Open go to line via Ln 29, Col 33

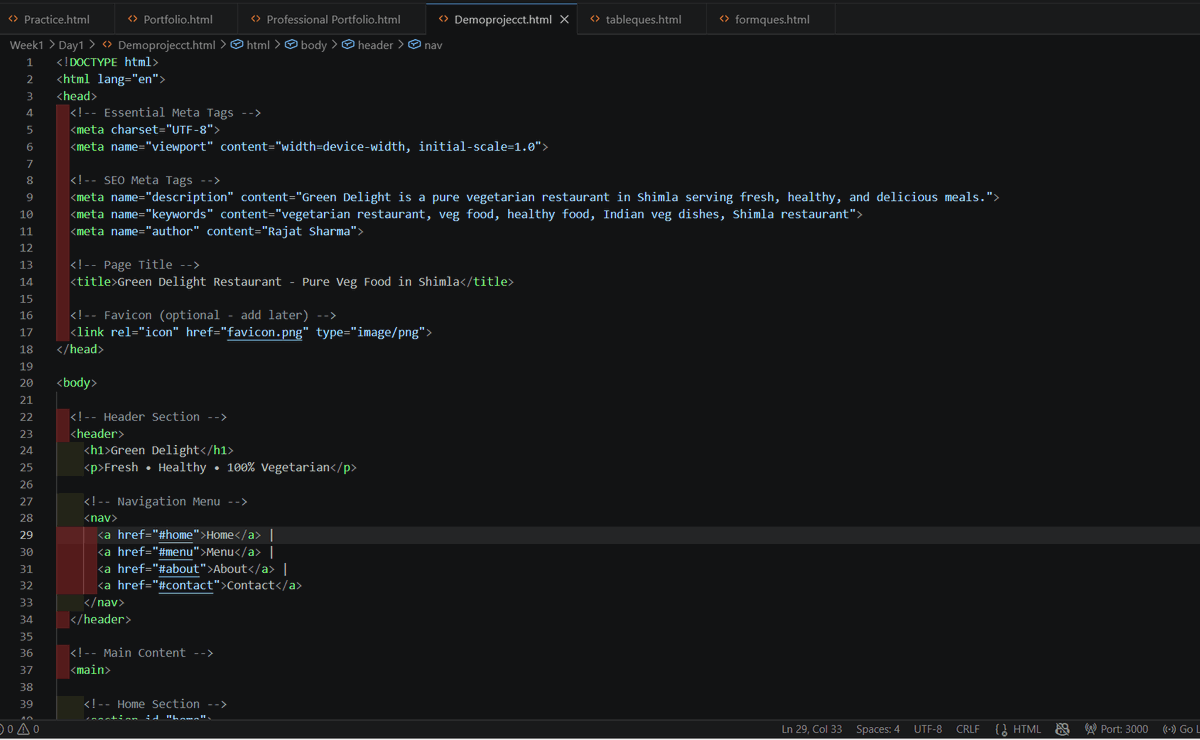click(x=812, y=729)
